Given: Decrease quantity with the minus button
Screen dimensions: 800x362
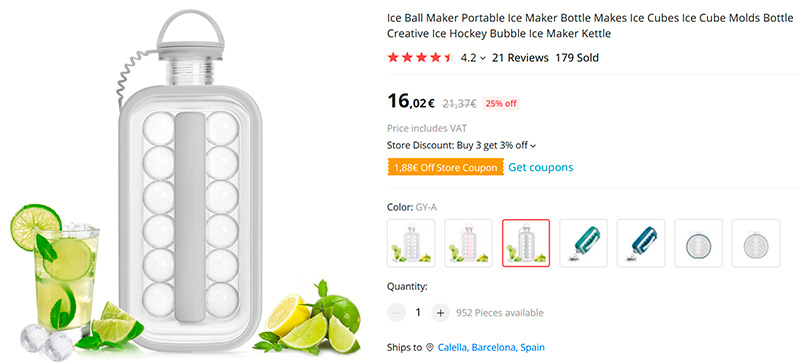Looking at the screenshot, I should pyautogui.click(x=396, y=313).
